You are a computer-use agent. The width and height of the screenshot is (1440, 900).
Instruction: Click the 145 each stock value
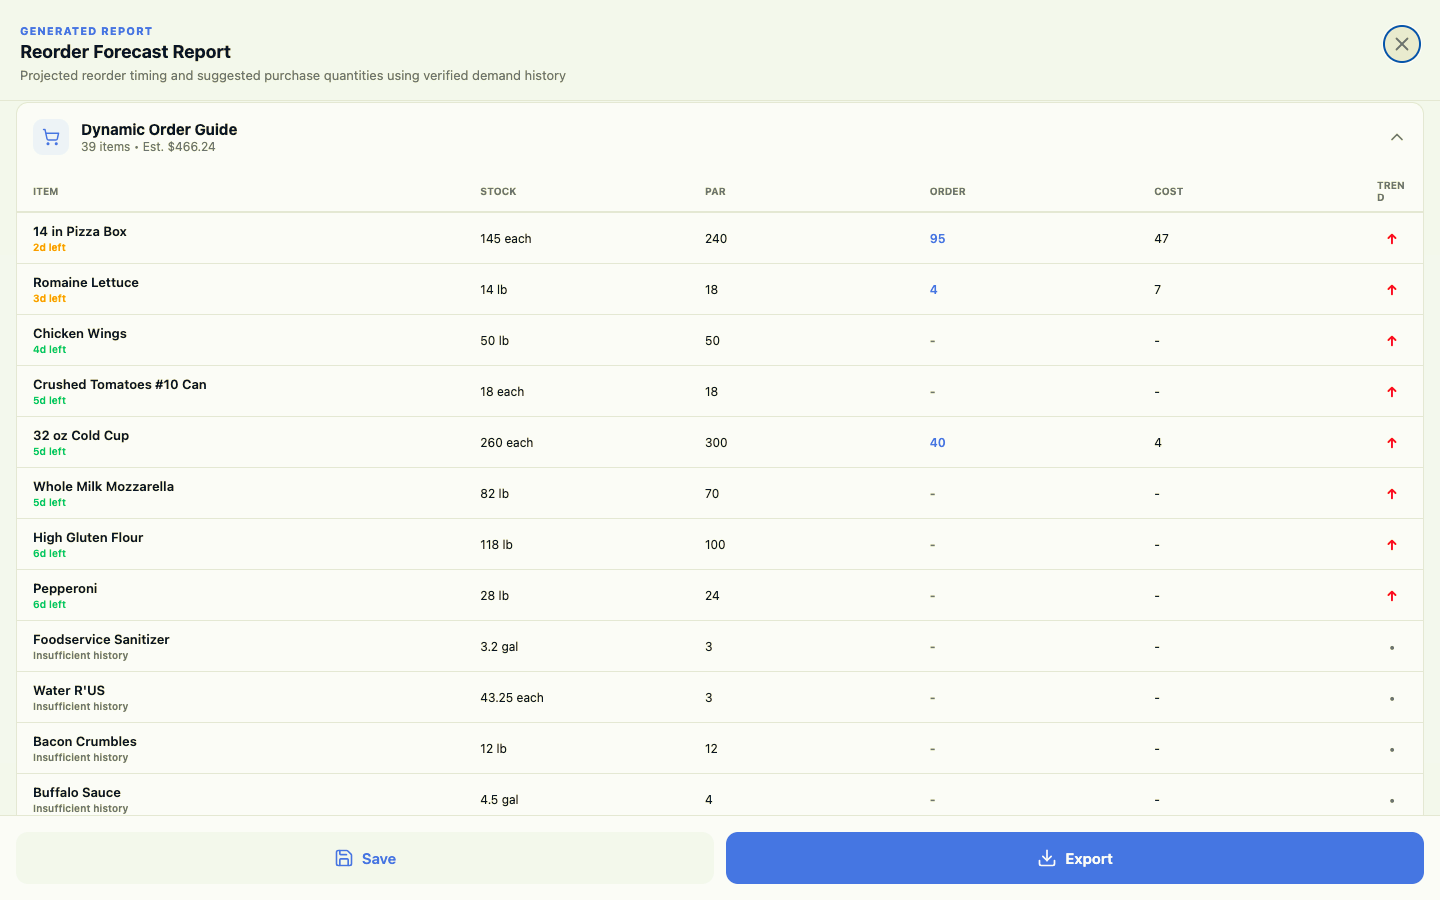pyautogui.click(x=505, y=239)
